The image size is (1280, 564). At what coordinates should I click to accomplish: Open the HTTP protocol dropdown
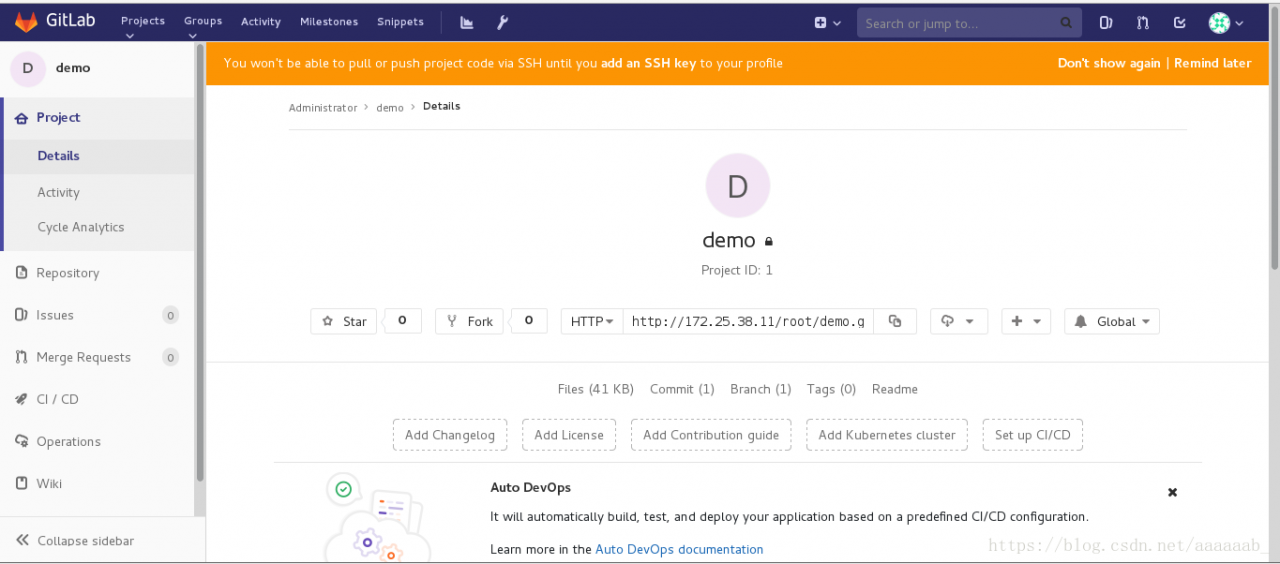[x=592, y=321]
